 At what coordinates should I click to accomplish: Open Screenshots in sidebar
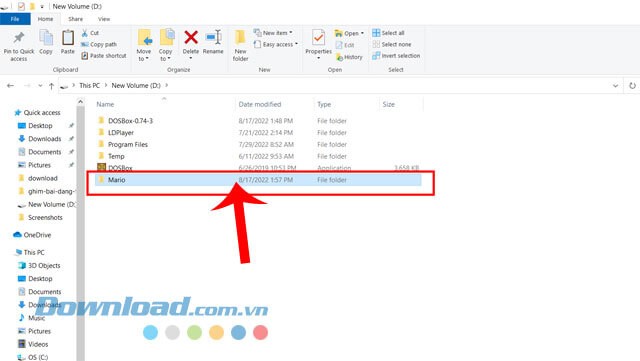(45, 218)
